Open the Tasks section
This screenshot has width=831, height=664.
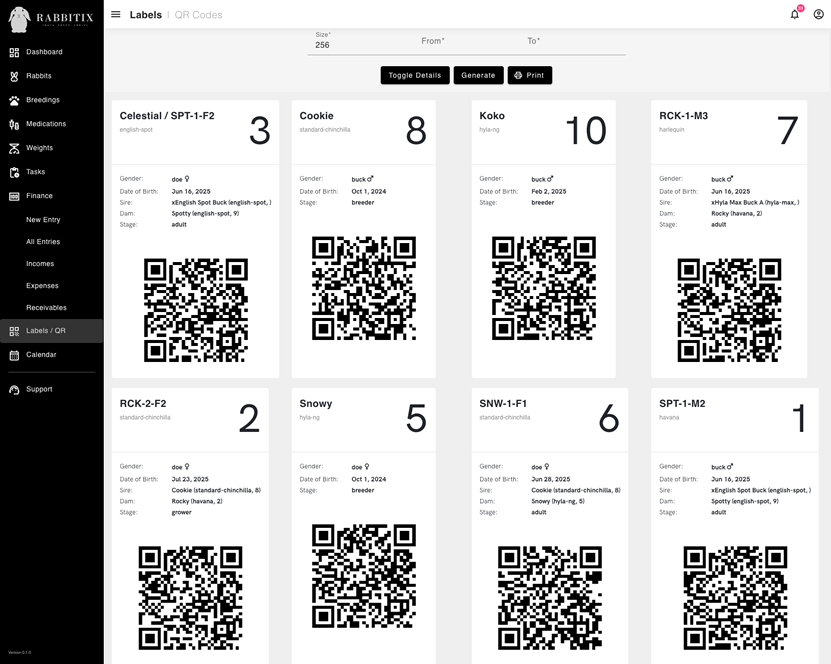[x=36, y=171]
